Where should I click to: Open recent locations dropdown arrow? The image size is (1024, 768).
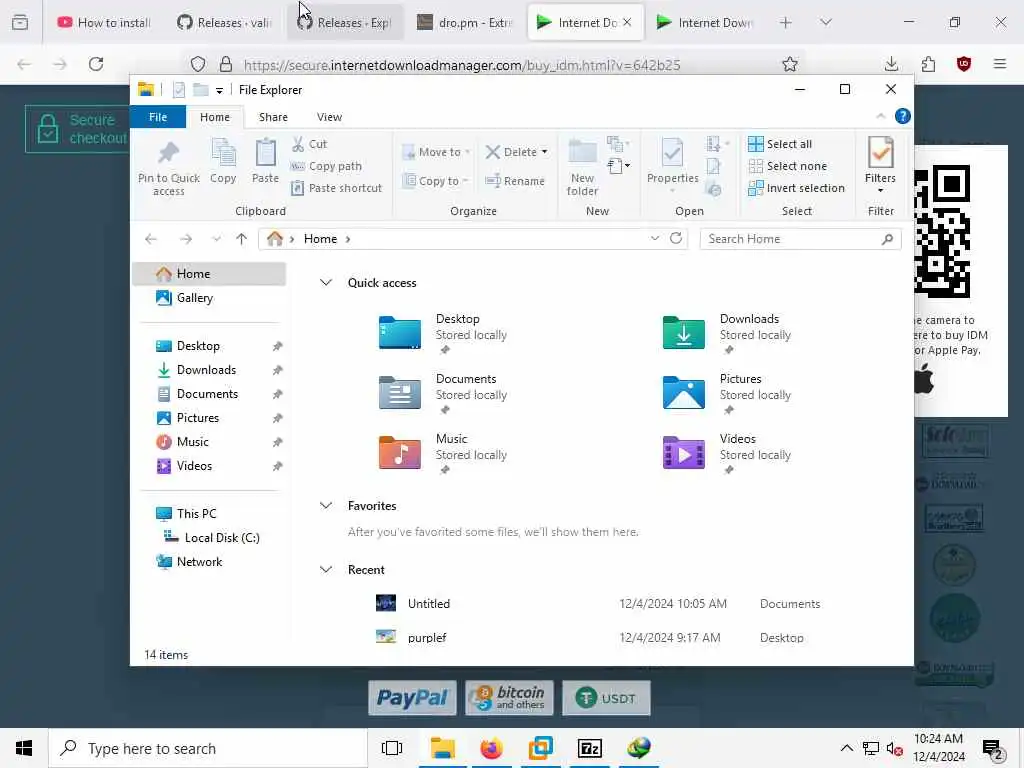pos(216,239)
